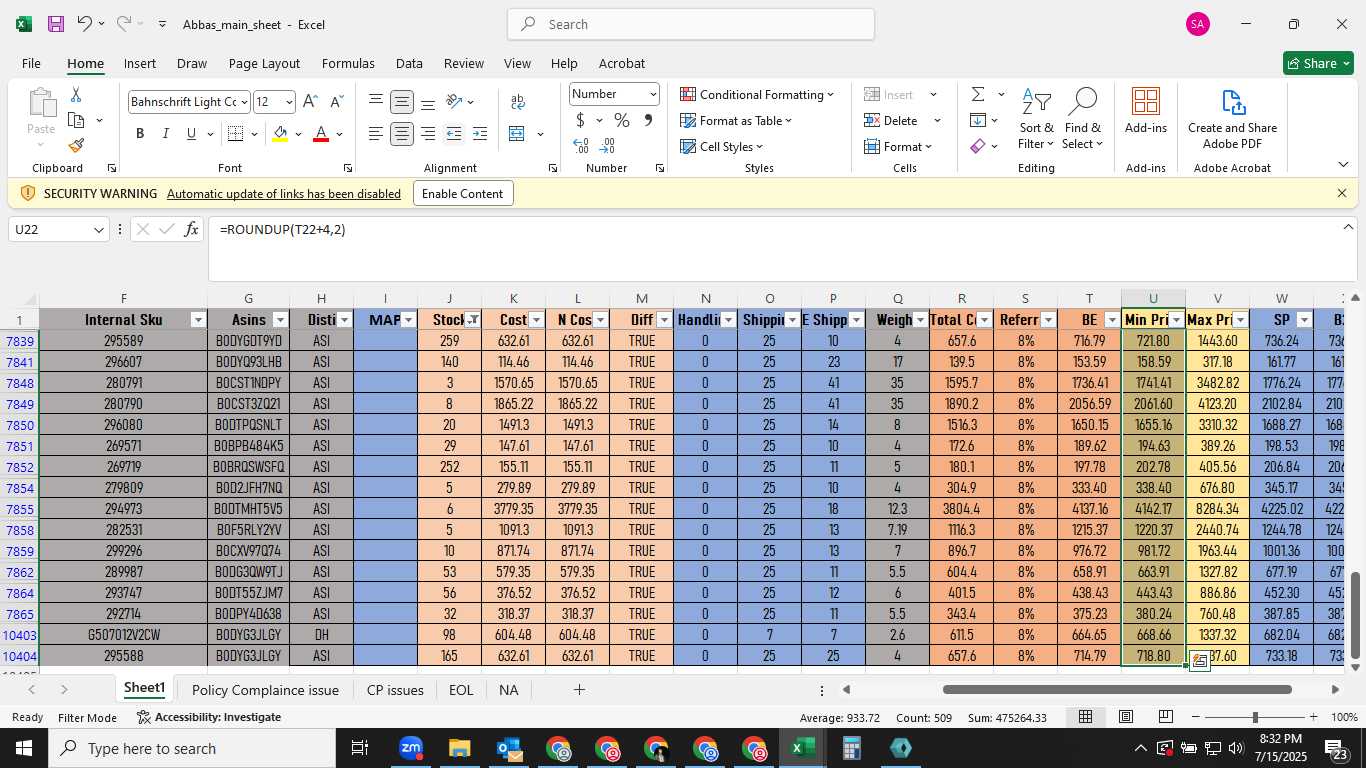The height and width of the screenshot is (768, 1366).
Task: Decrease font size with the small A icon
Action: (337, 102)
